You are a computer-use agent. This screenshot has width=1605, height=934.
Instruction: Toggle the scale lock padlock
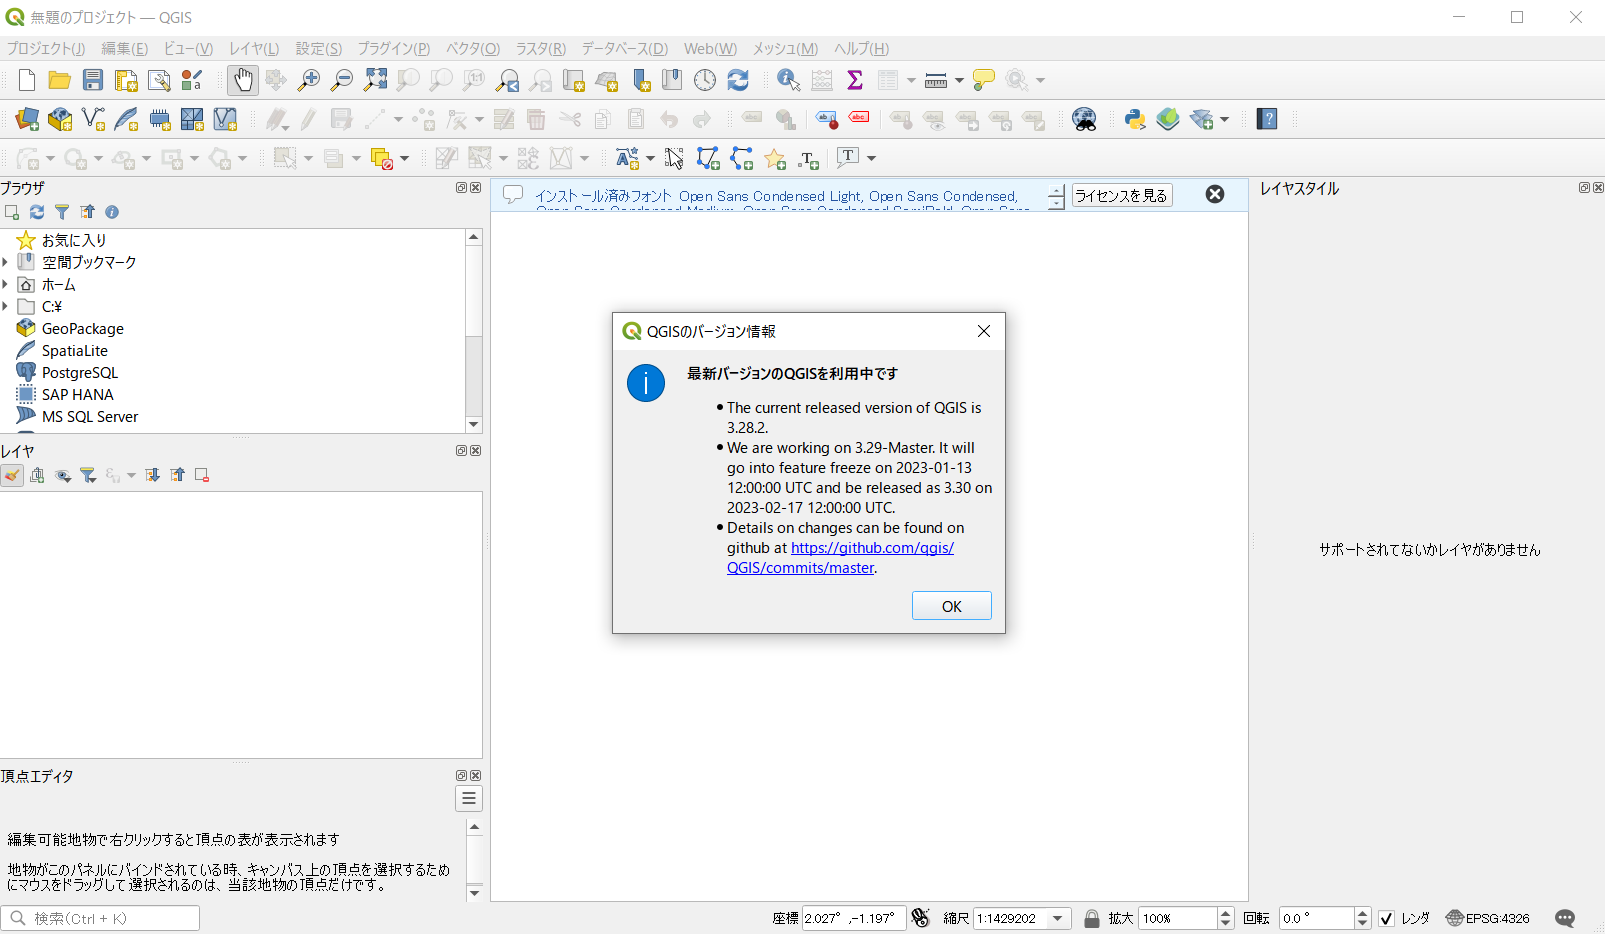[1092, 918]
